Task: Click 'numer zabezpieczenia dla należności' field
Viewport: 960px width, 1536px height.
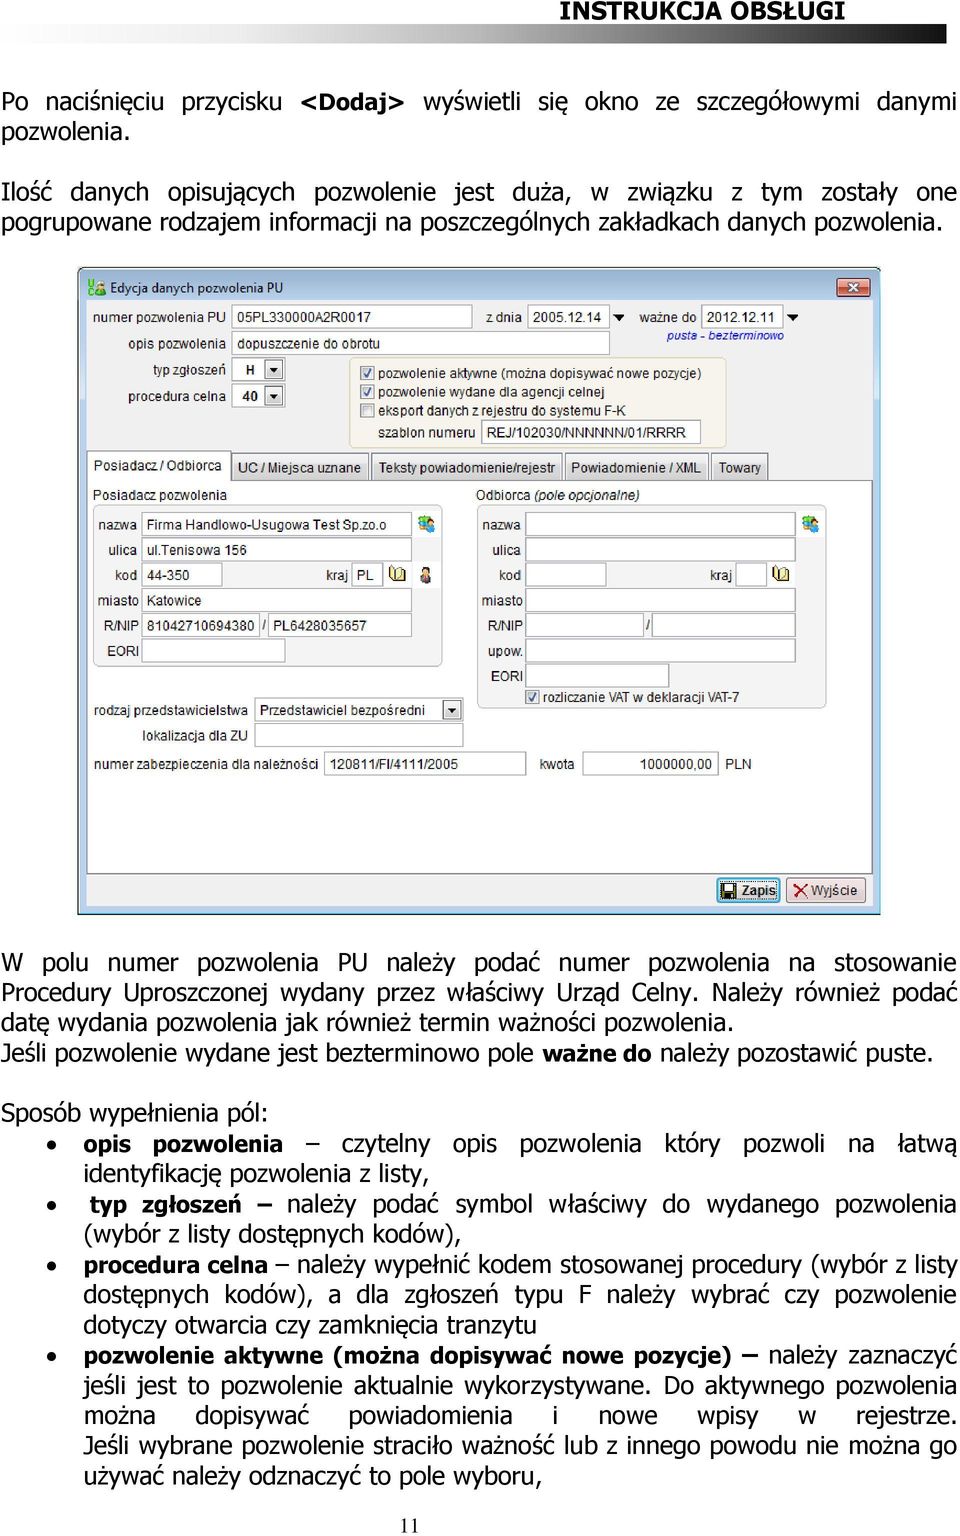Action: 426,763
